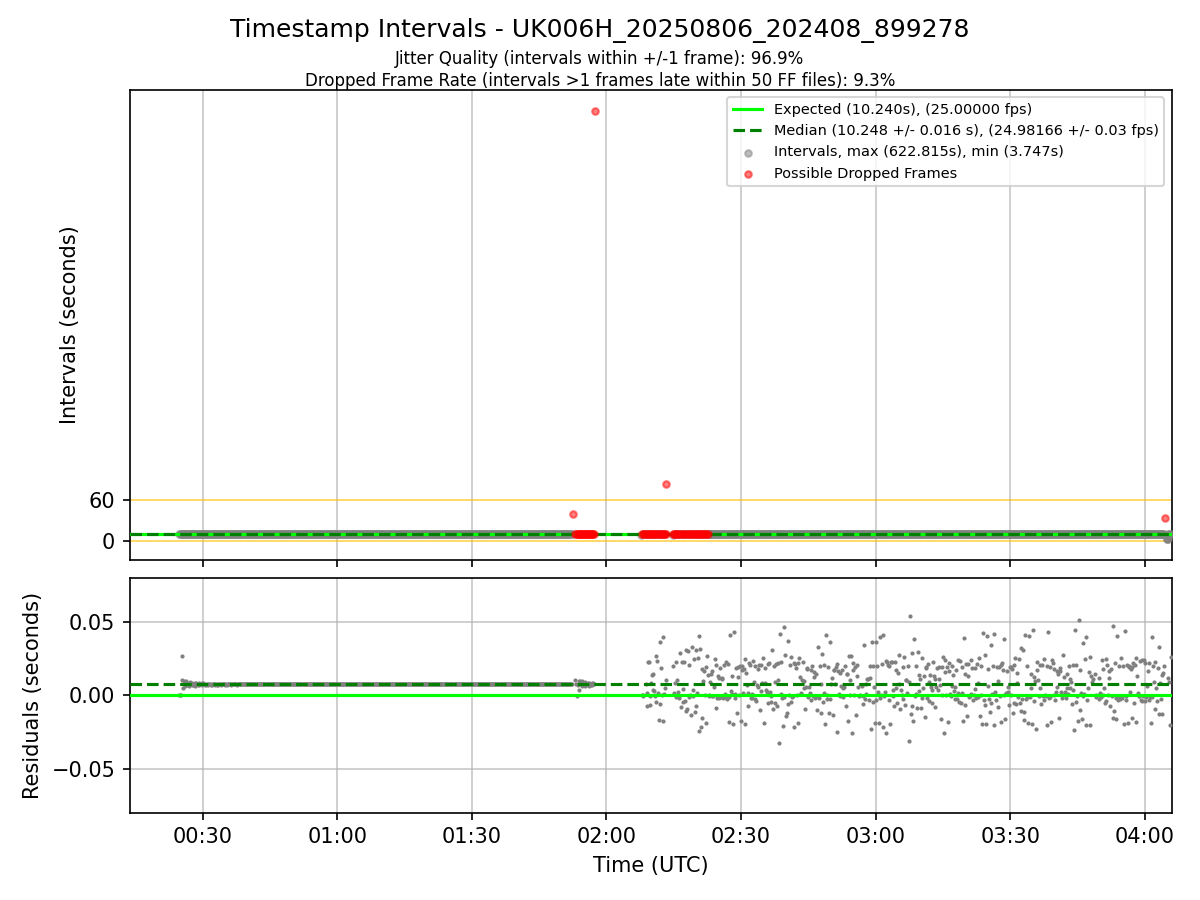Select the 'Jitter Quality' 96.9% subtitle line
The image size is (1200, 900).
pyautogui.click(x=599, y=58)
